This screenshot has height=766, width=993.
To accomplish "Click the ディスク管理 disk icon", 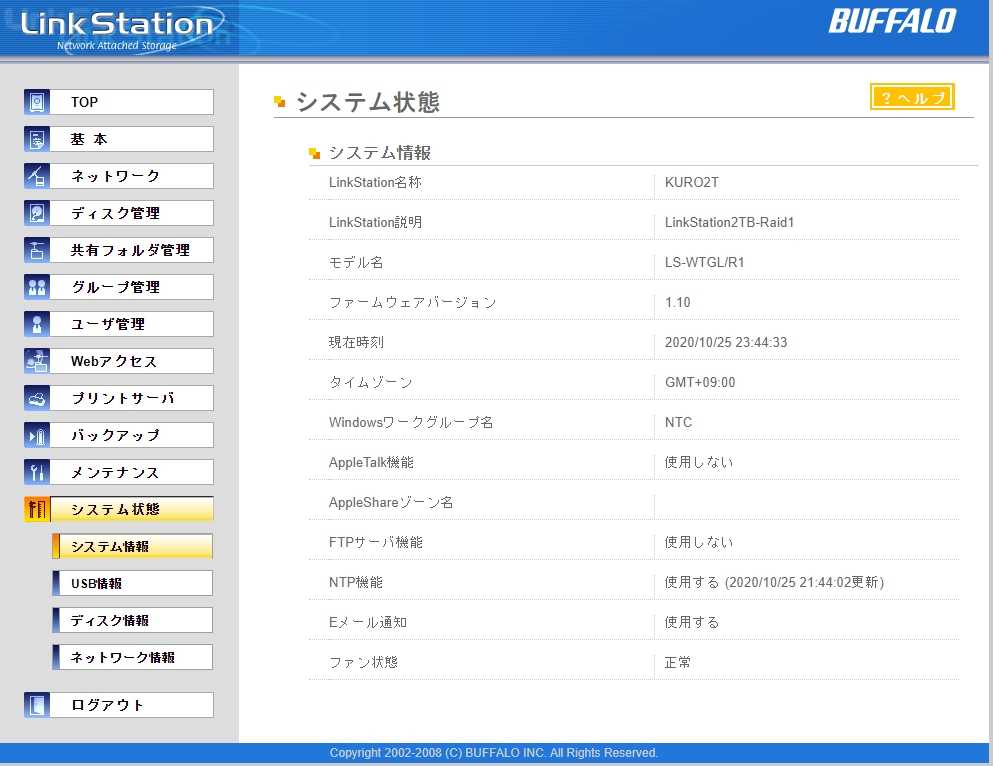I will pyautogui.click(x=37, y=213).
